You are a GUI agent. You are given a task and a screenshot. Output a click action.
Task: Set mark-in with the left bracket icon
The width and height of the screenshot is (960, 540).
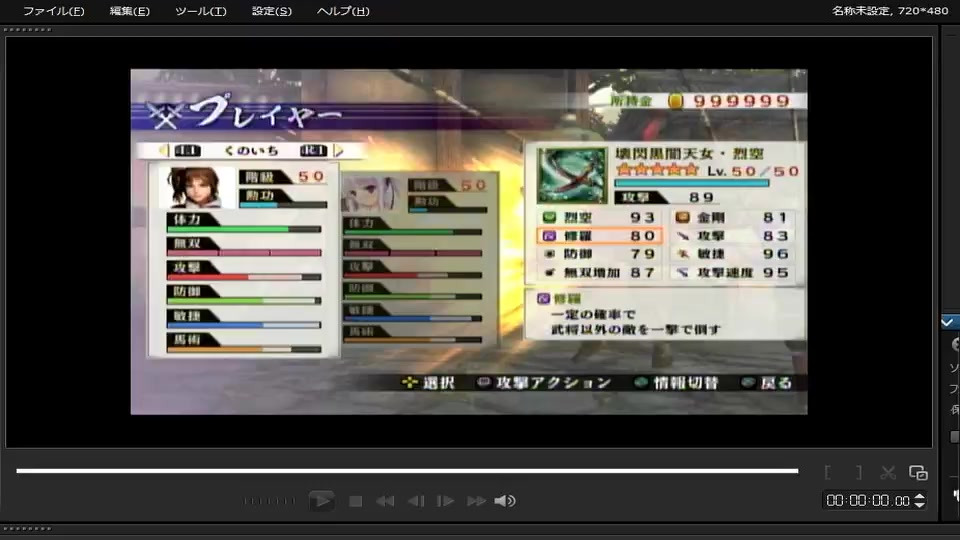[x=828, y=472]
